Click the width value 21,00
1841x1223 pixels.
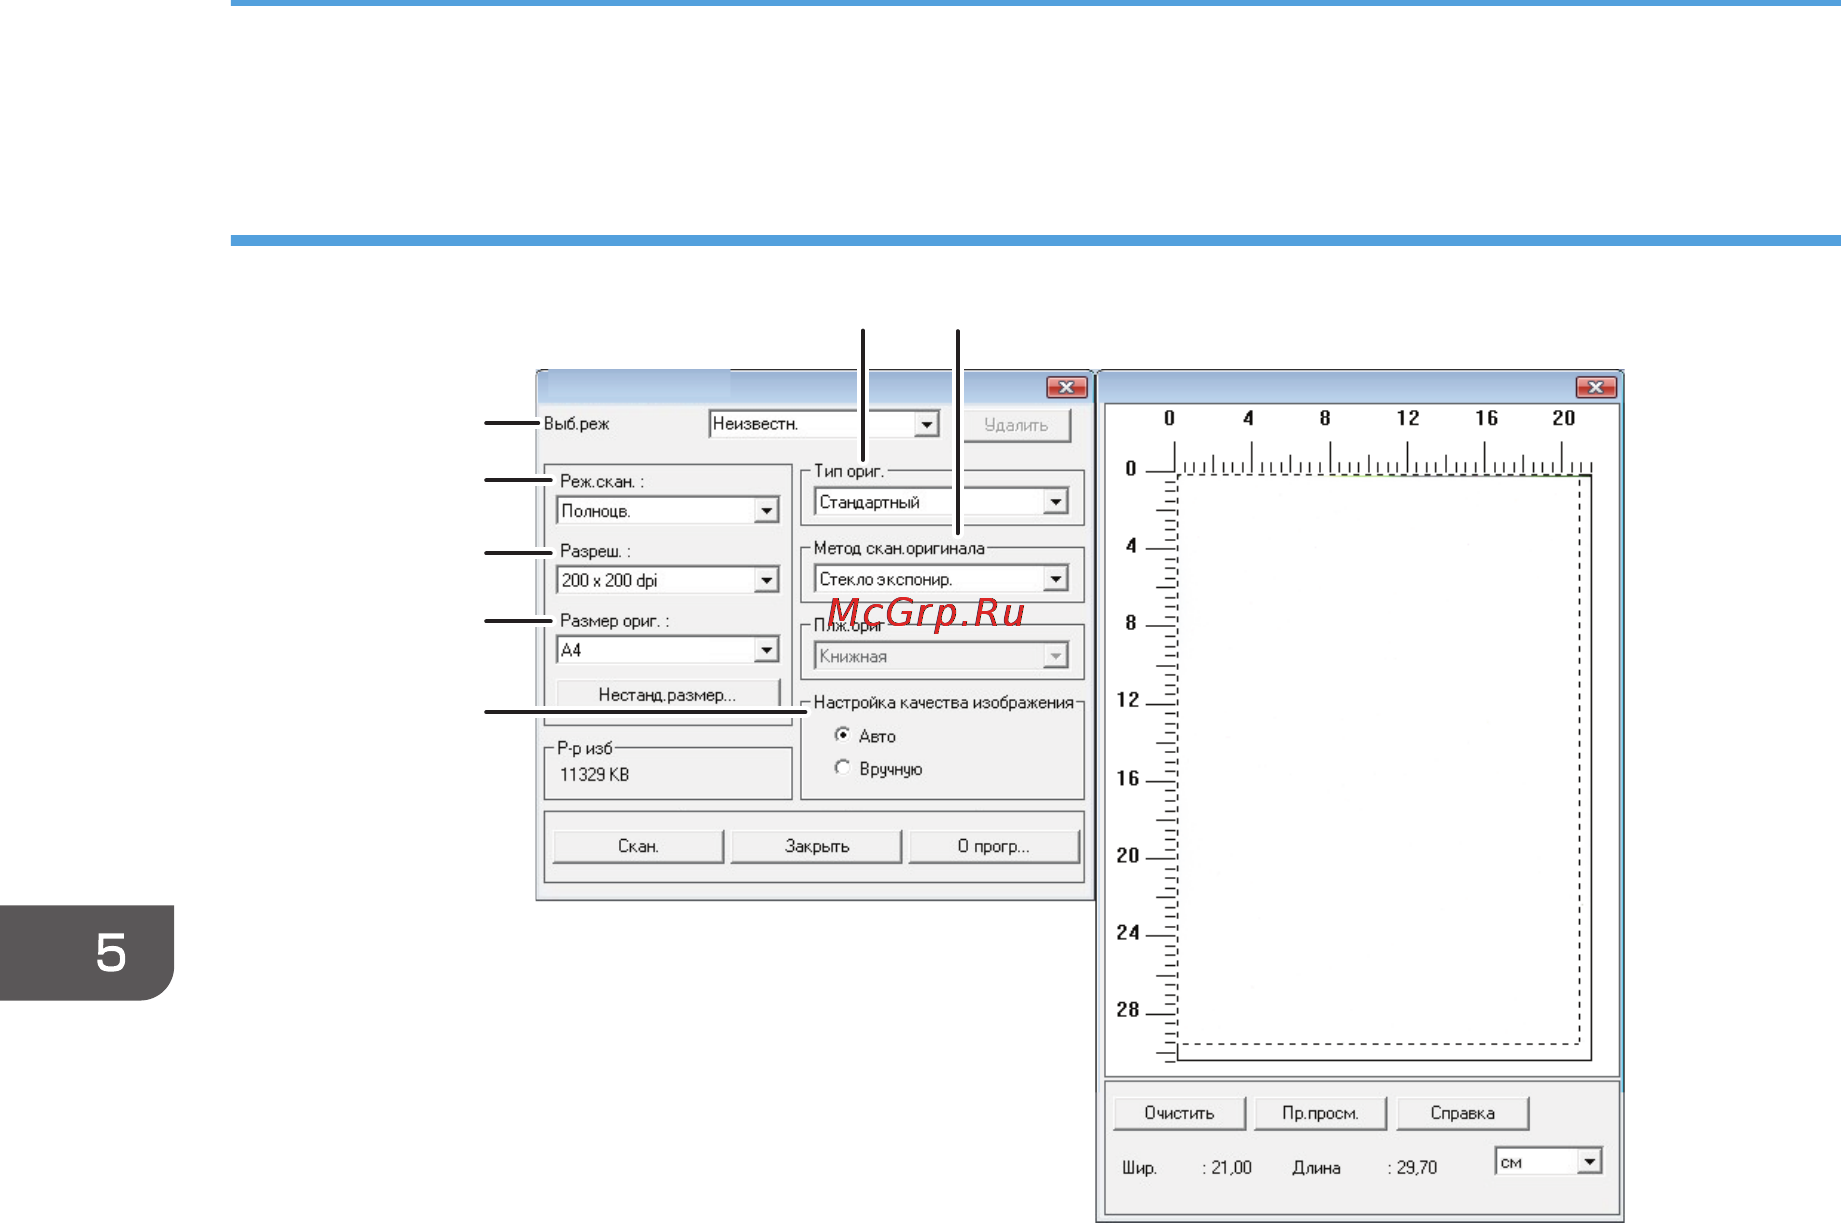1231,1168
